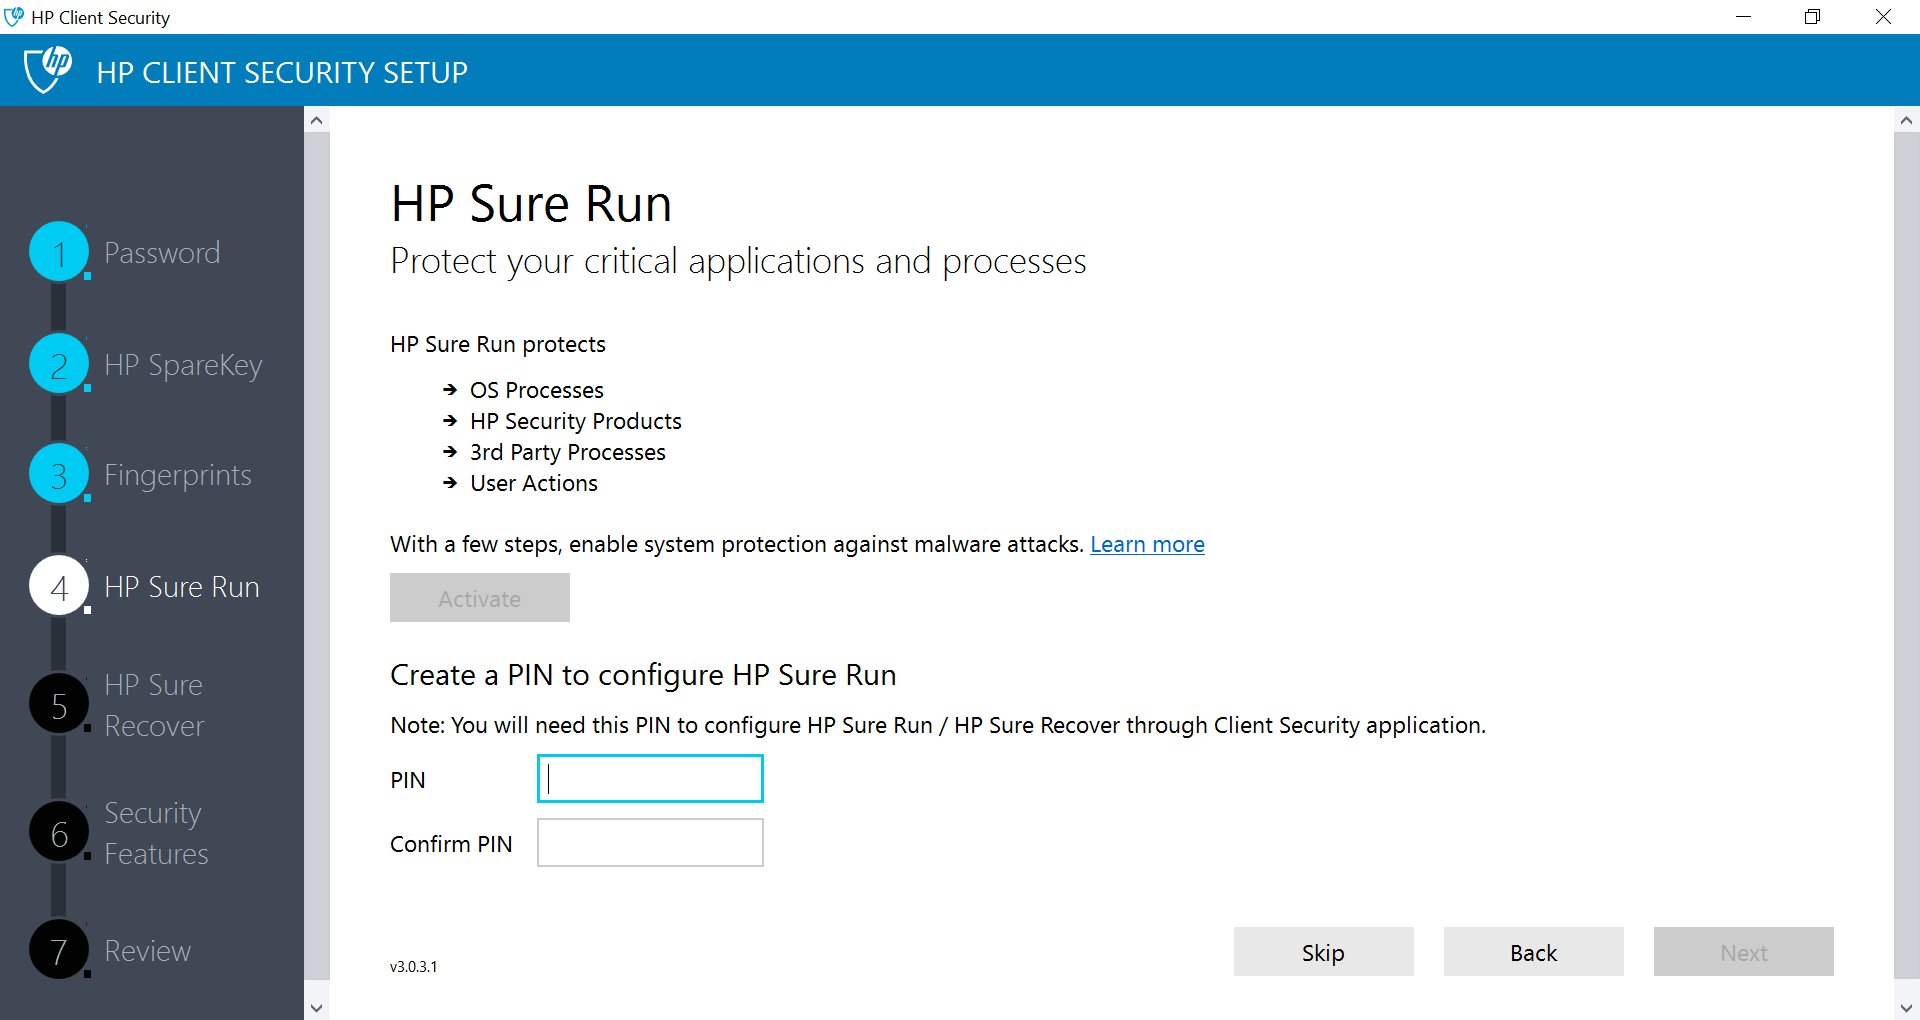1920x1020 pixels.
Task: Click the version text v3.0.3.1
Action: (413, 967)
